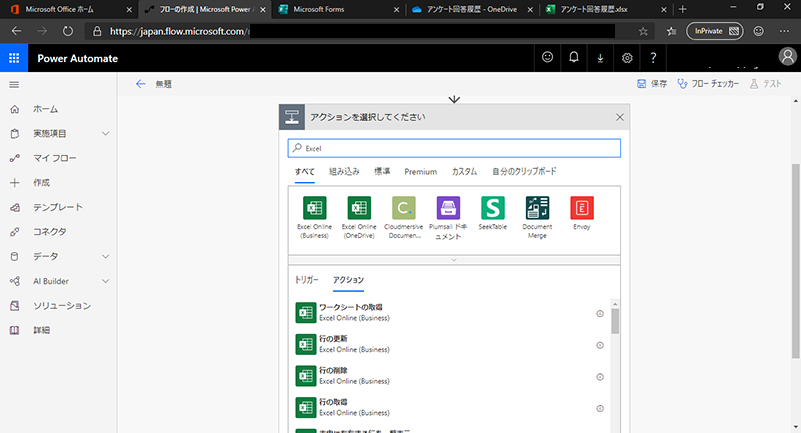This screenshot has height=433, width=801.
Task: Show info for 行の削除 action
Action: [600, 377]
